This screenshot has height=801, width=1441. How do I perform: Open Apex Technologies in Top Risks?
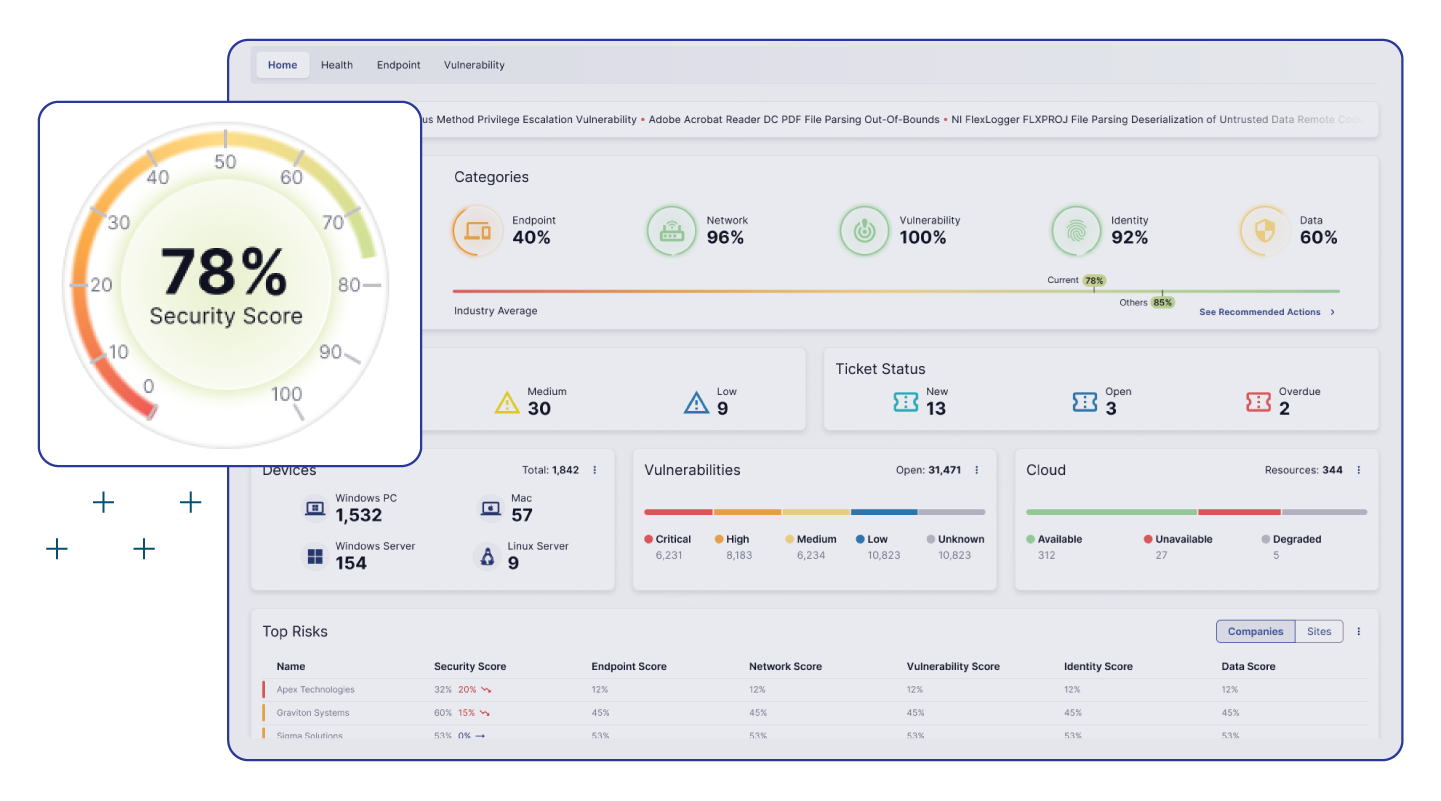[x=315, y=690]
